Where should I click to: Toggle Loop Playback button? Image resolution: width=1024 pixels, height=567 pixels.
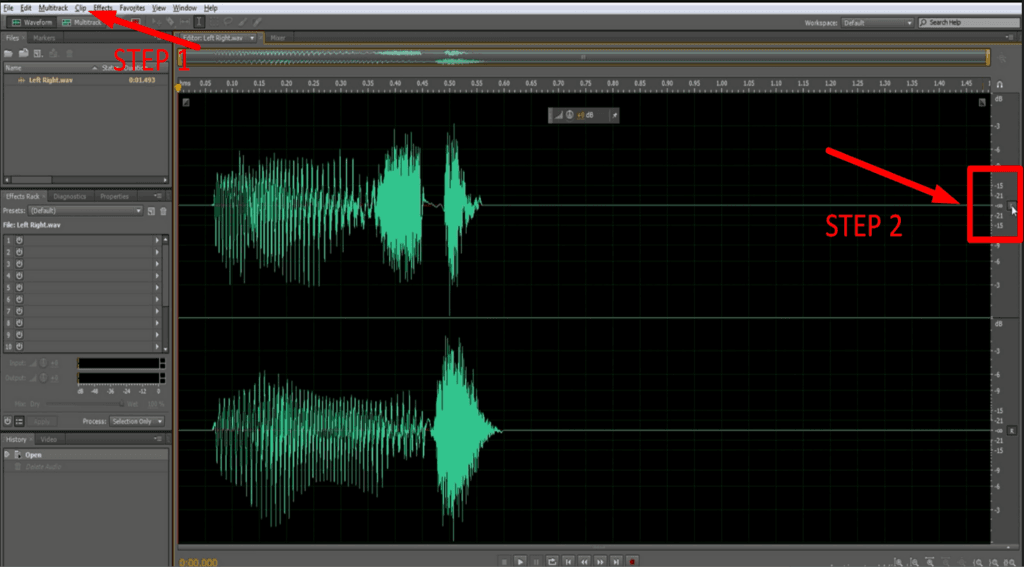[x=552, y=561]
